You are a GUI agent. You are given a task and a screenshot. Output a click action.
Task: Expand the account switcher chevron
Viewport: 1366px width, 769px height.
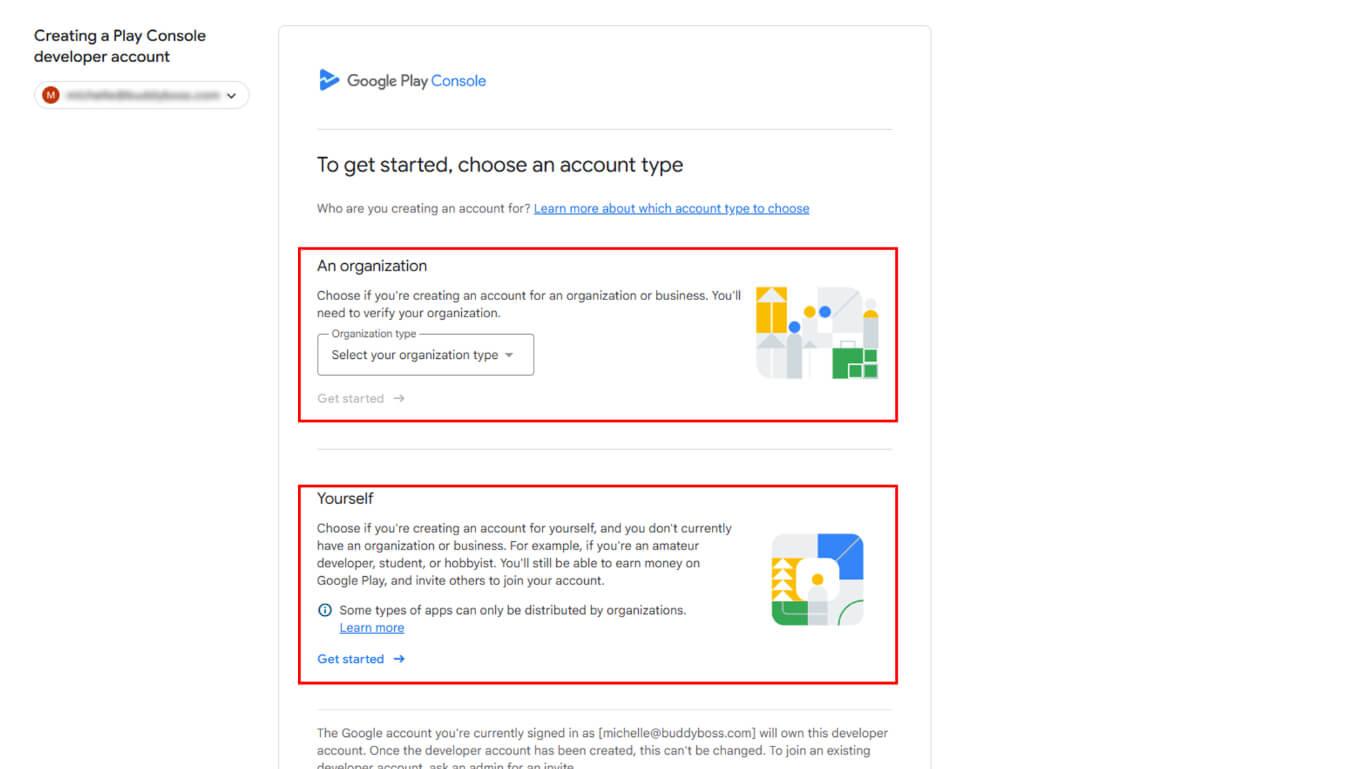coord(232,96)
